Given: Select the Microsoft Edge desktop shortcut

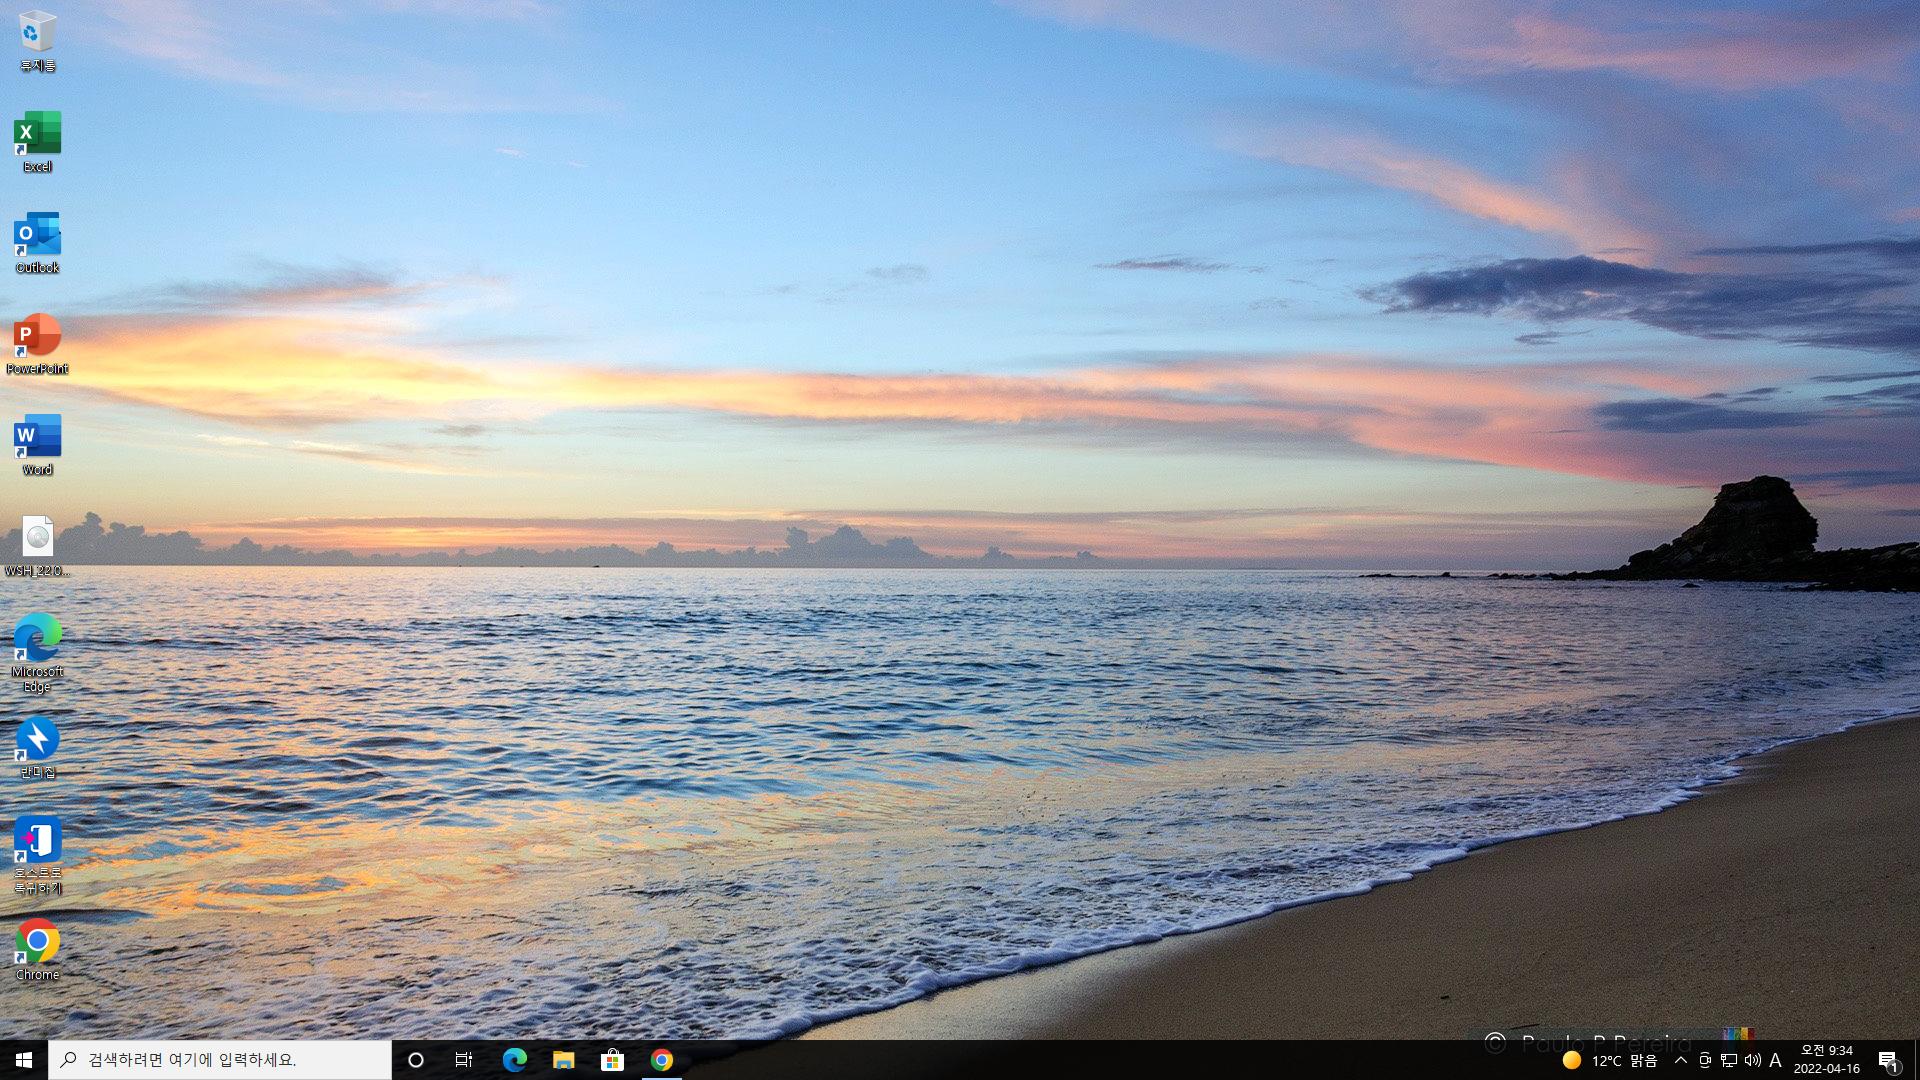Looking at the screenshot, I should (37, 654).
